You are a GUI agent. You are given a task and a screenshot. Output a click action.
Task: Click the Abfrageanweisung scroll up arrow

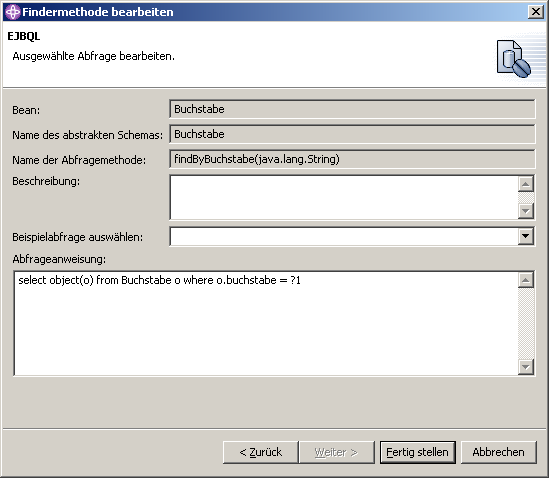526,280
